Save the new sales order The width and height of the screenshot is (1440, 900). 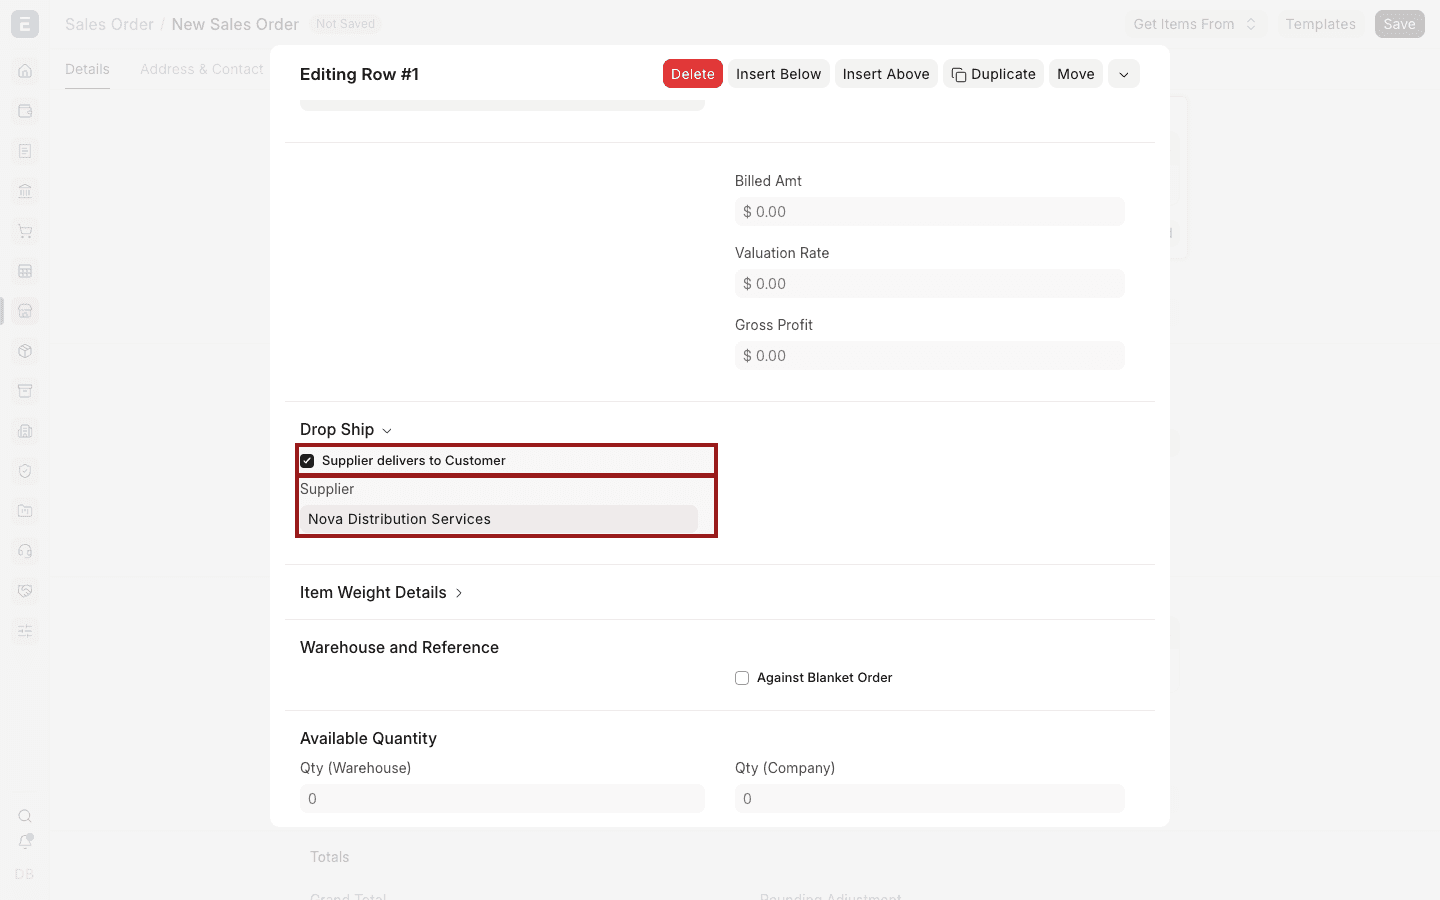click(1400, 24)
